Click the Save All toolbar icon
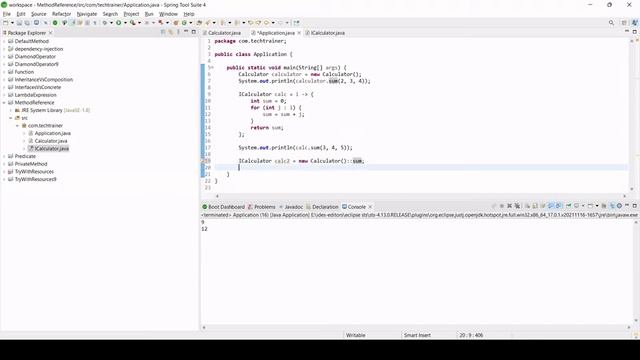The image size is (640, 360). pos(27,23)
